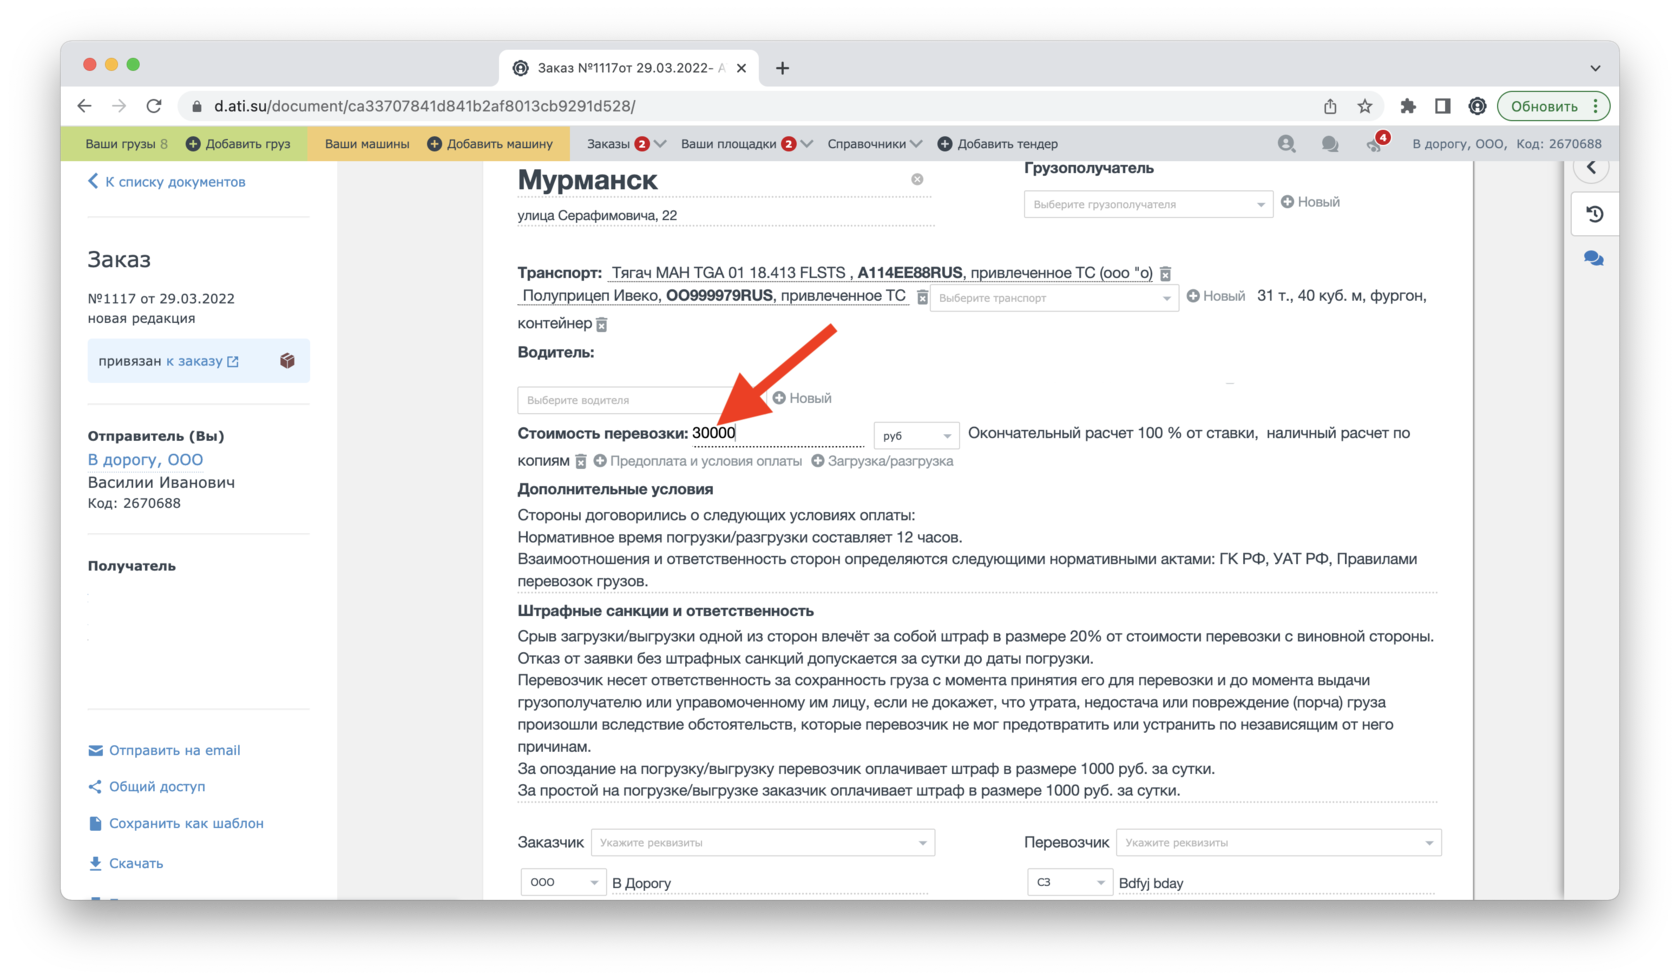Open the Выберите водителя field
This screenshot has height=980, width=1680.
640,400
